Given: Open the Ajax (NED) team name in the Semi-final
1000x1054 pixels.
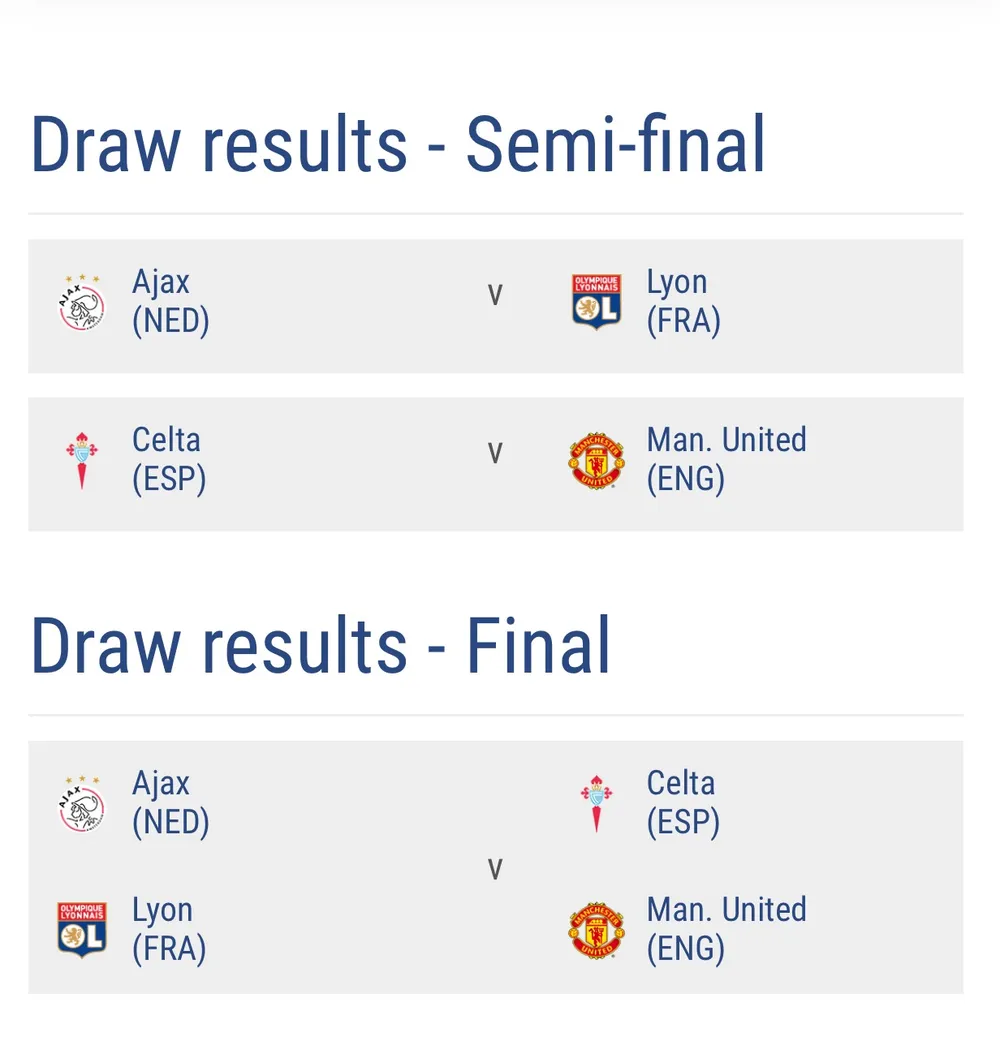Looking at the screenshot, I should (171, 302).
